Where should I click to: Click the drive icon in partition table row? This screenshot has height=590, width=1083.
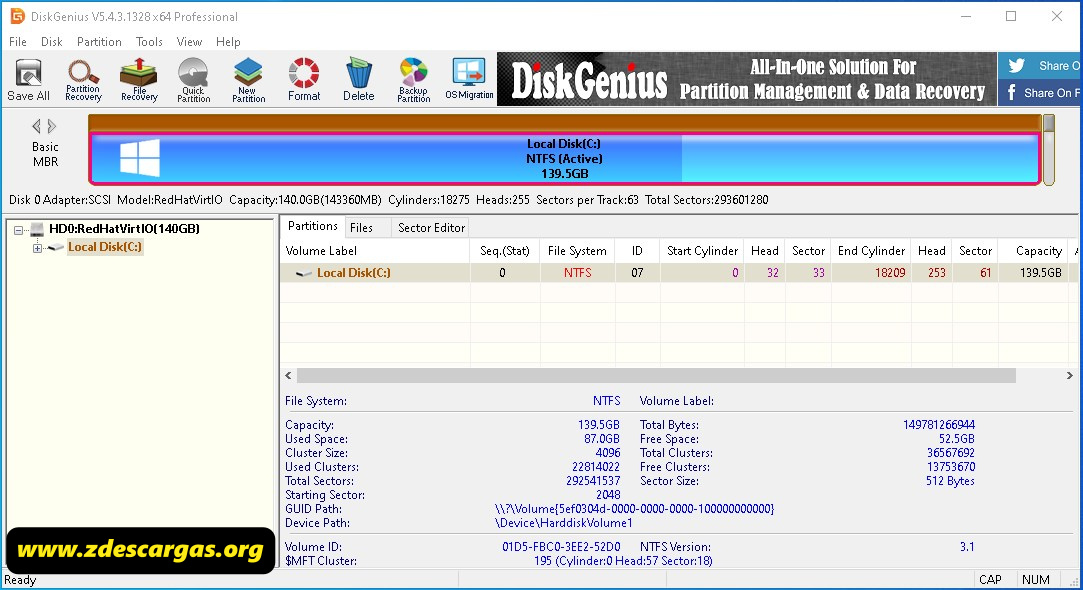pos(303,274)
